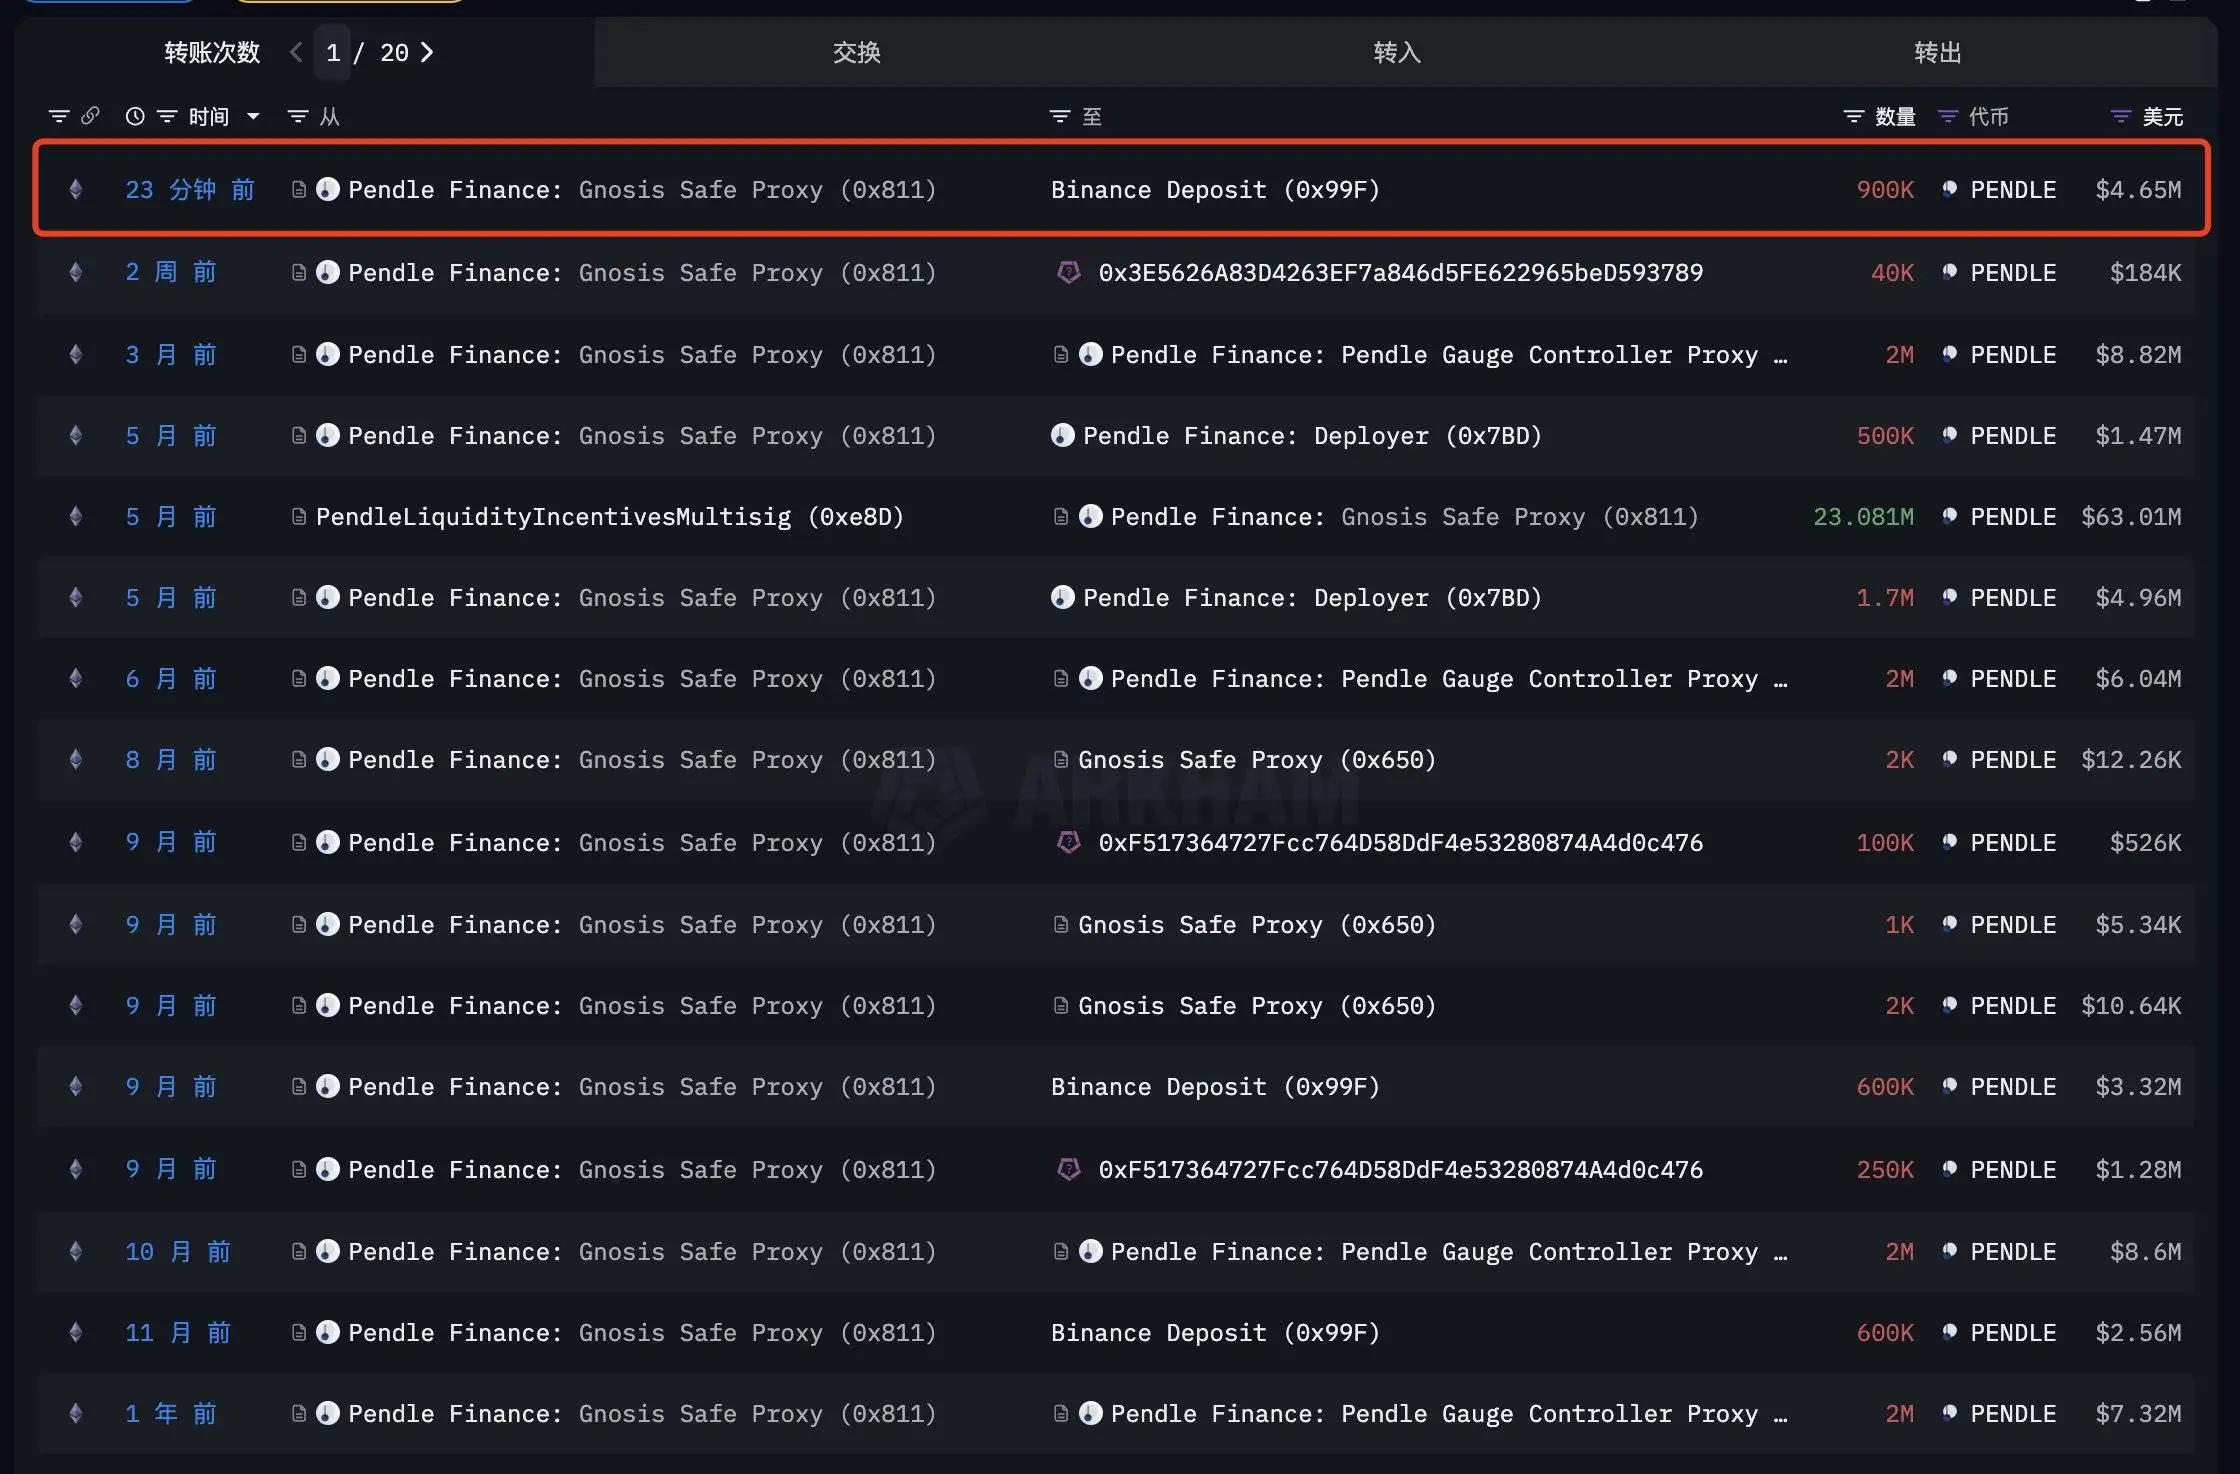Screen dimensions: 2240x1474
Task: Open the 代币 token filter icon
Action: (1947, 116)
